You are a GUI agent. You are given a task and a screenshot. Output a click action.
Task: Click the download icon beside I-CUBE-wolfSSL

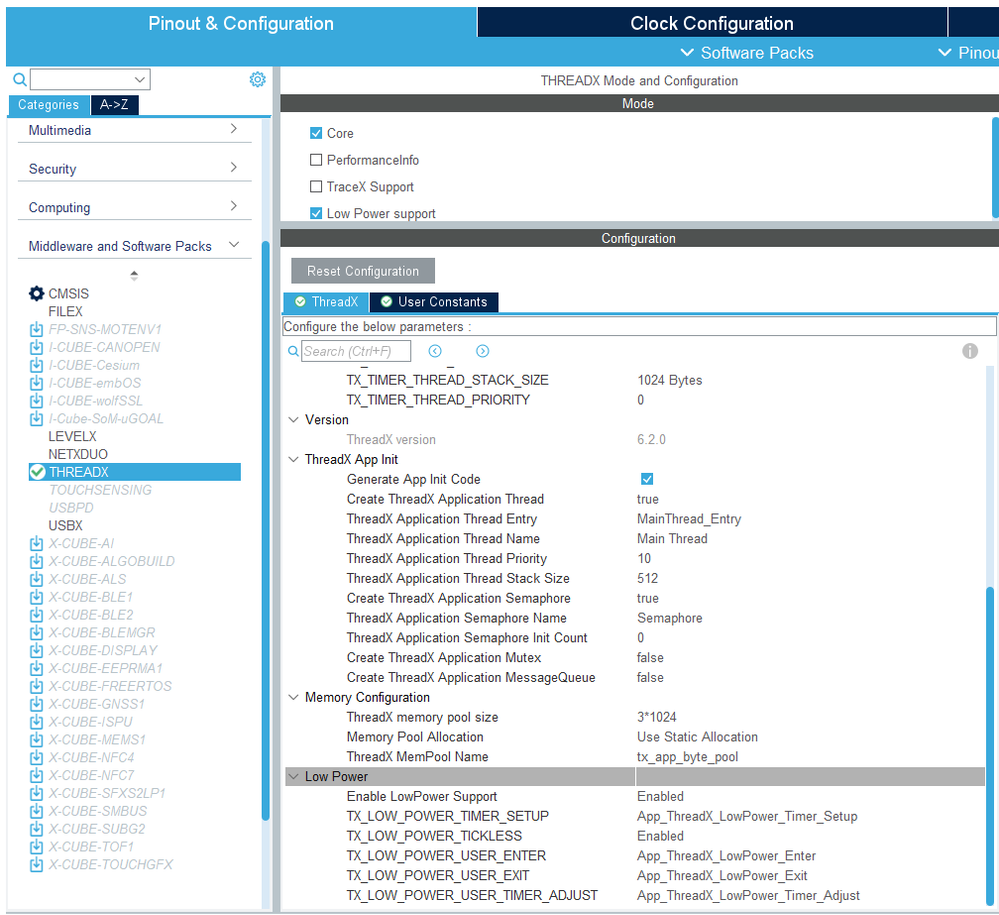tap(36, 401)
